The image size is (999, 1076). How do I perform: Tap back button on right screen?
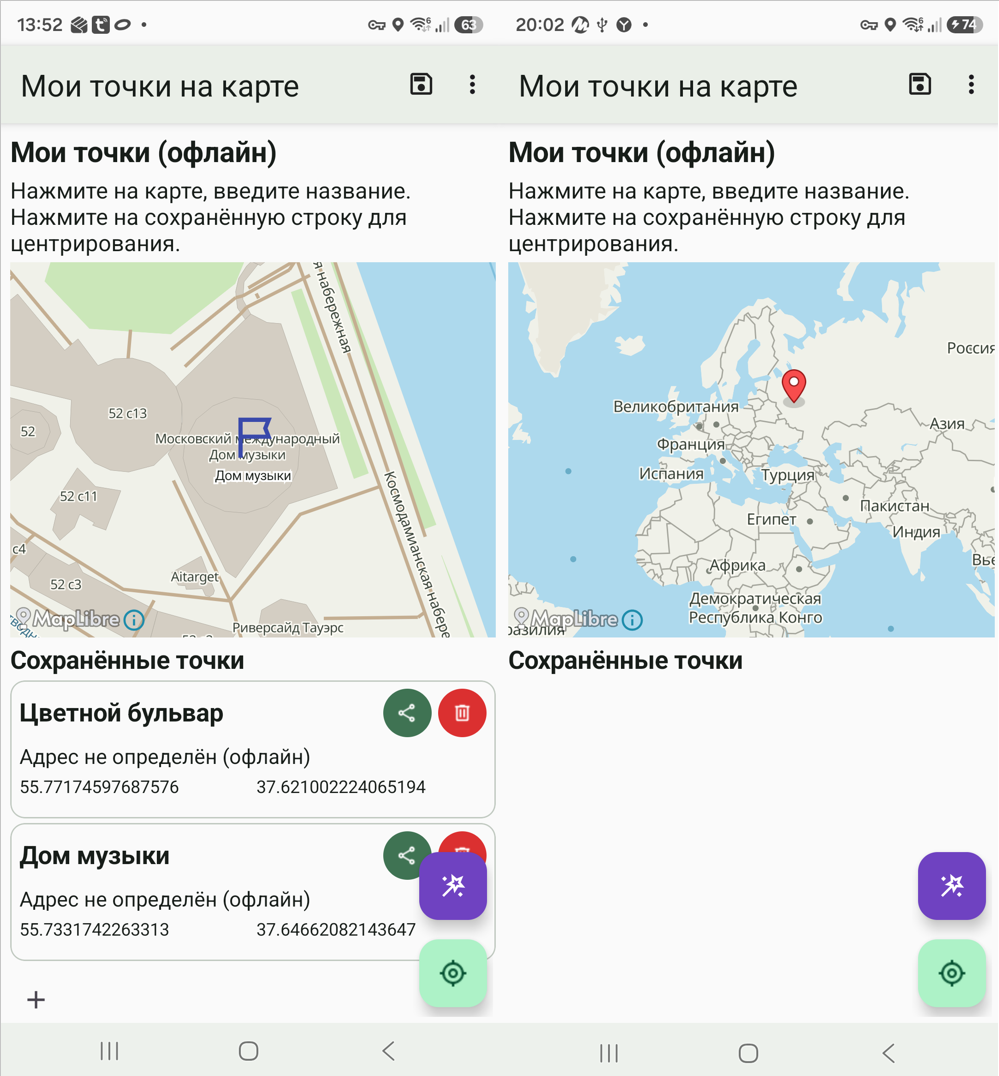(x=888, y=1053)
